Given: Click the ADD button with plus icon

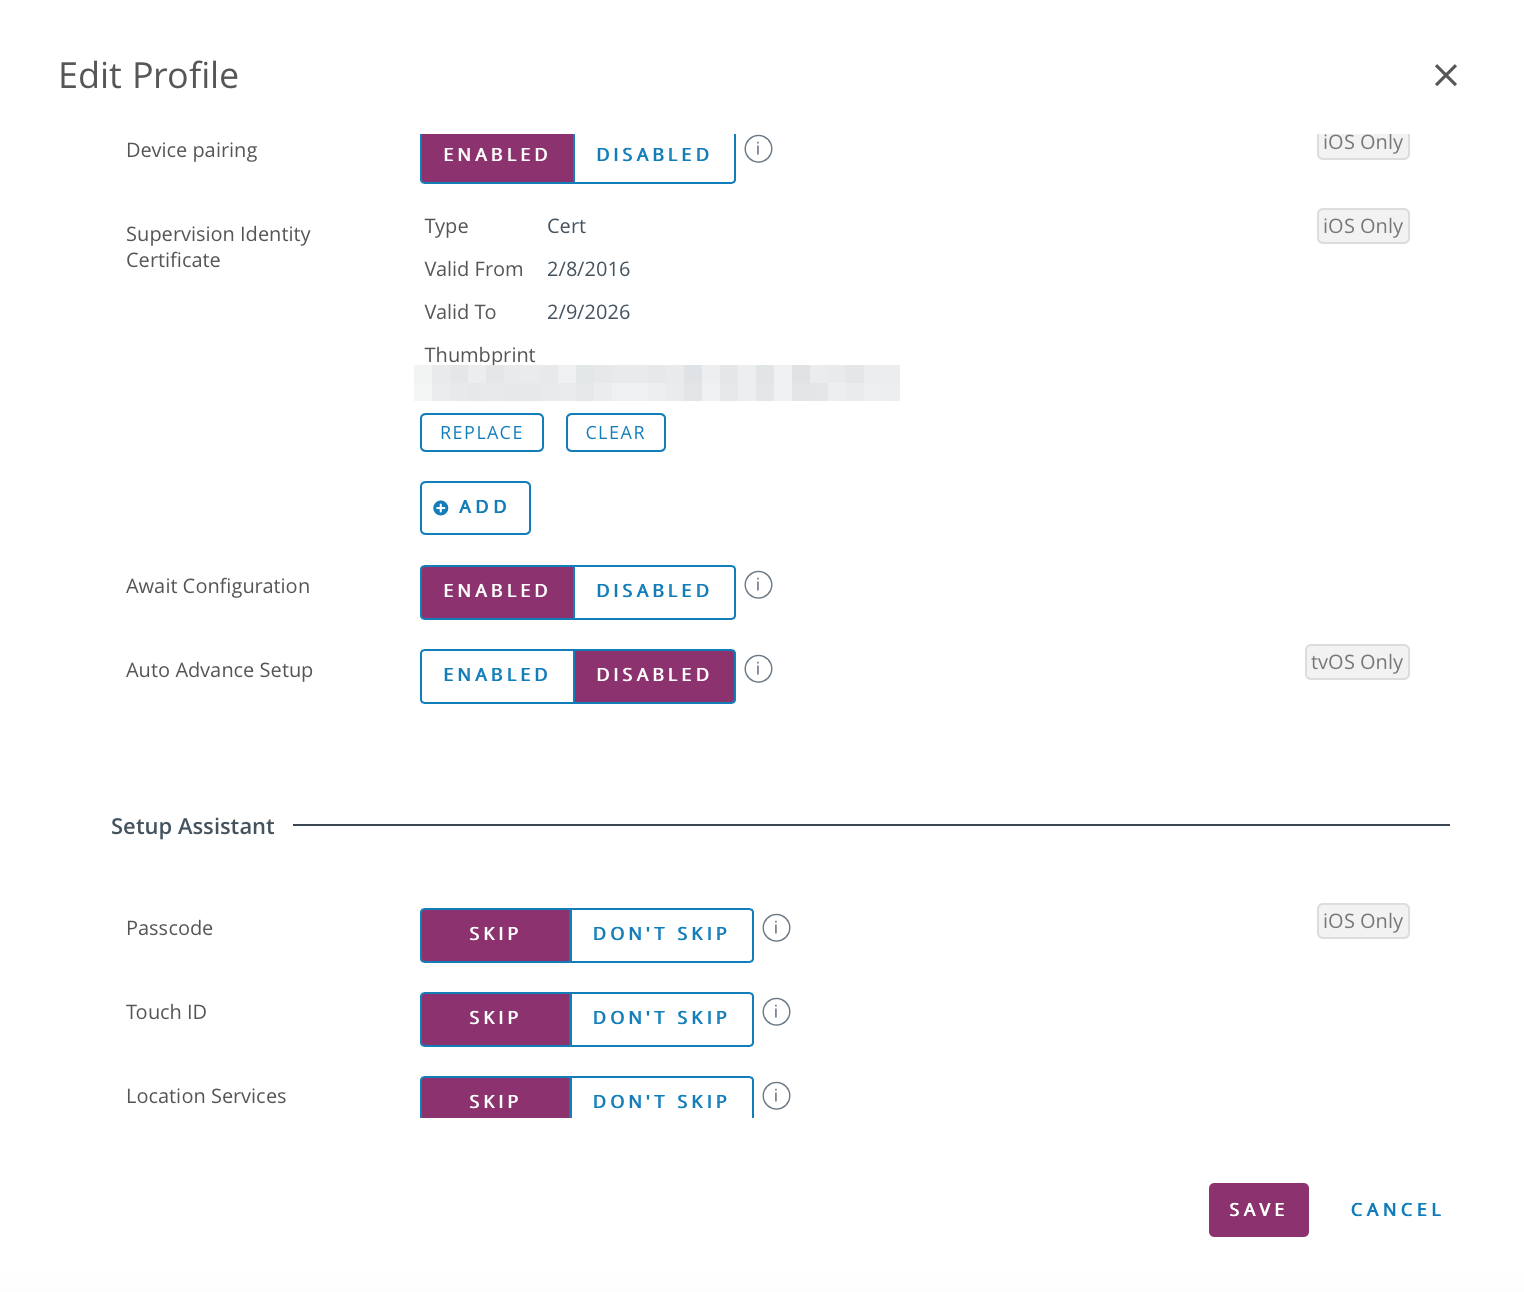Looking at the screenshot, I should 475,508.
